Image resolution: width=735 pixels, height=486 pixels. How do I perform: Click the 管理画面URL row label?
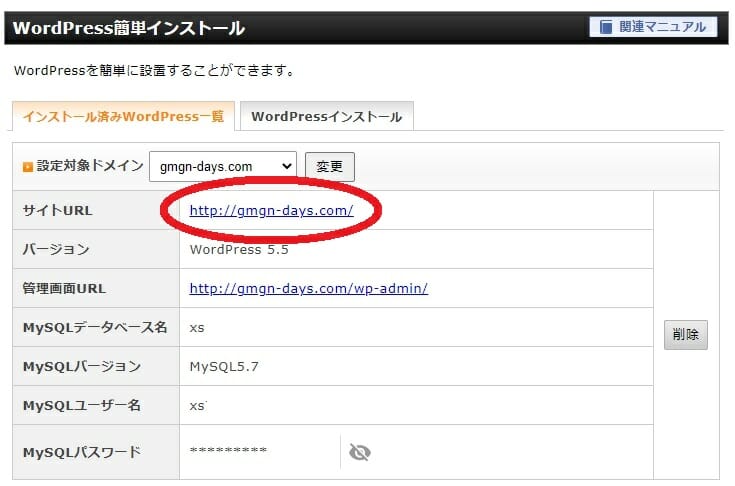coord(64,288)
